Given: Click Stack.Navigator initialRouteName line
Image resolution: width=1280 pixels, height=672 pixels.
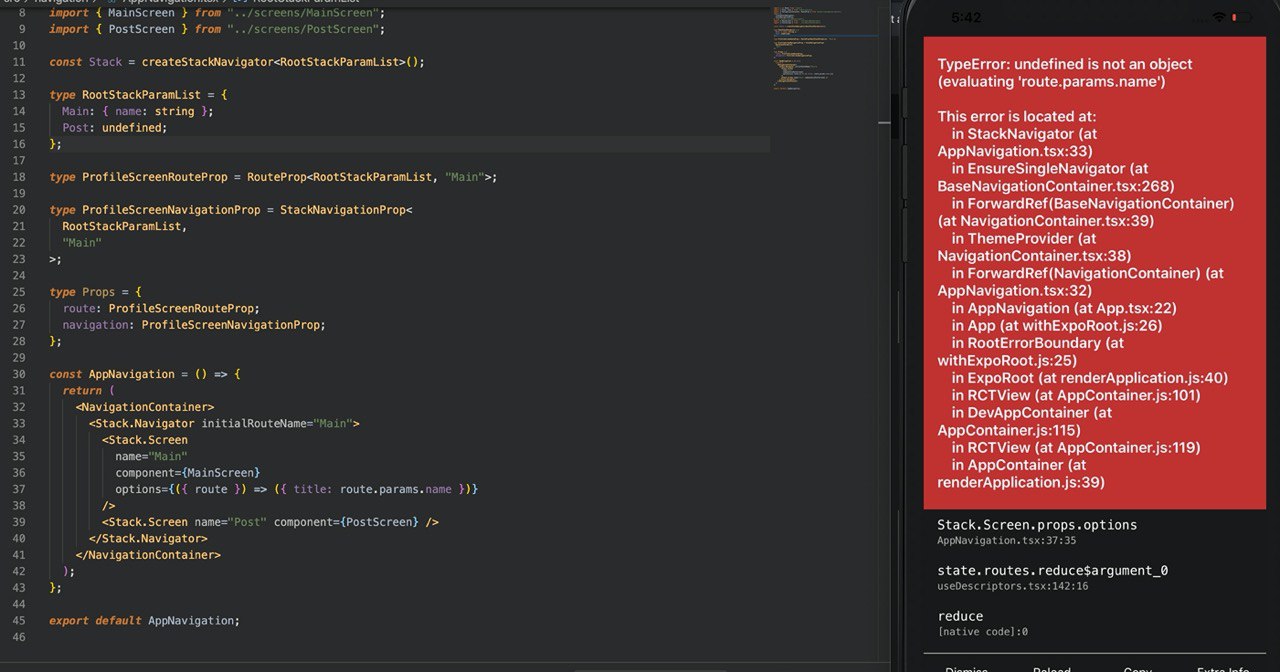Looking at the screenshot, I should 224,423.
